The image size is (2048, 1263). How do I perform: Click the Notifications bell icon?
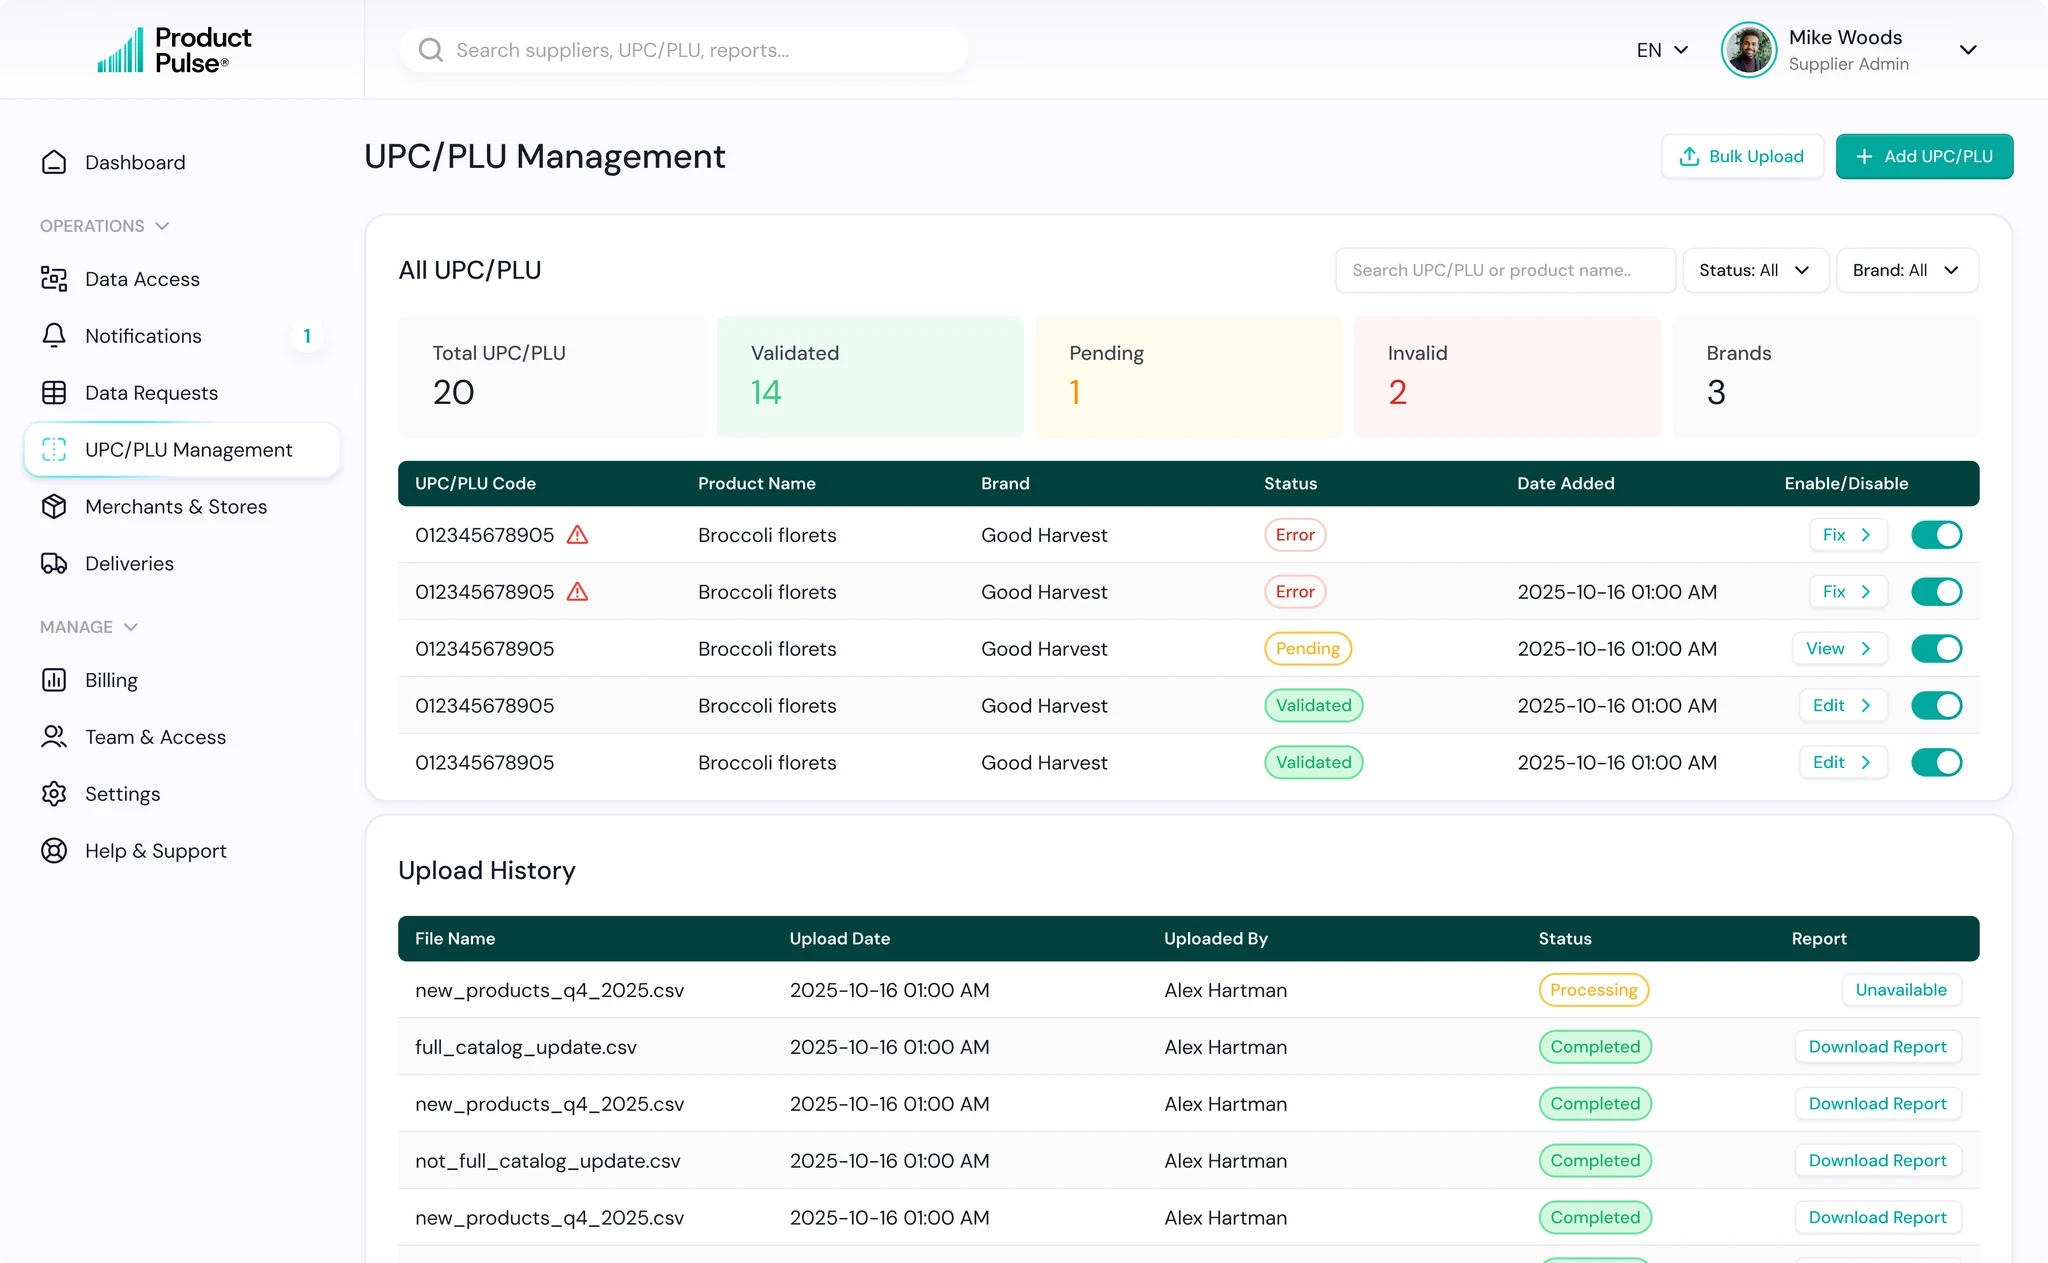click(54, 336)
